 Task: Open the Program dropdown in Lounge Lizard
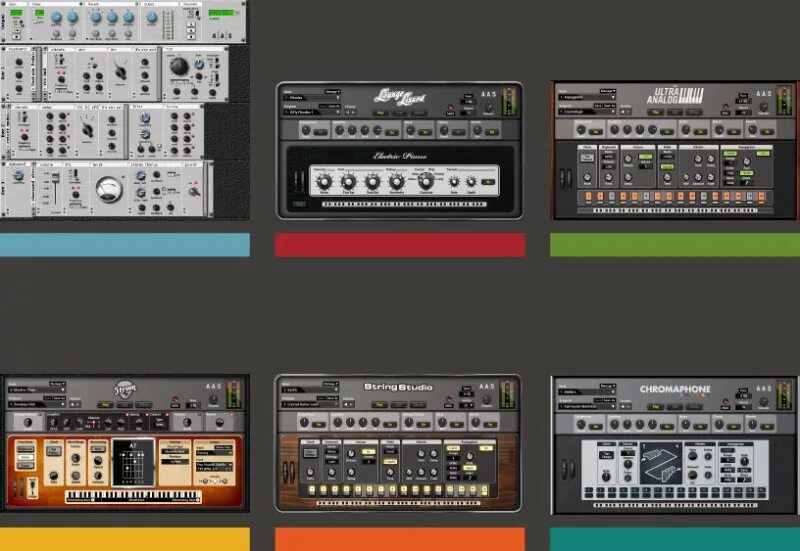coord(312,112)
